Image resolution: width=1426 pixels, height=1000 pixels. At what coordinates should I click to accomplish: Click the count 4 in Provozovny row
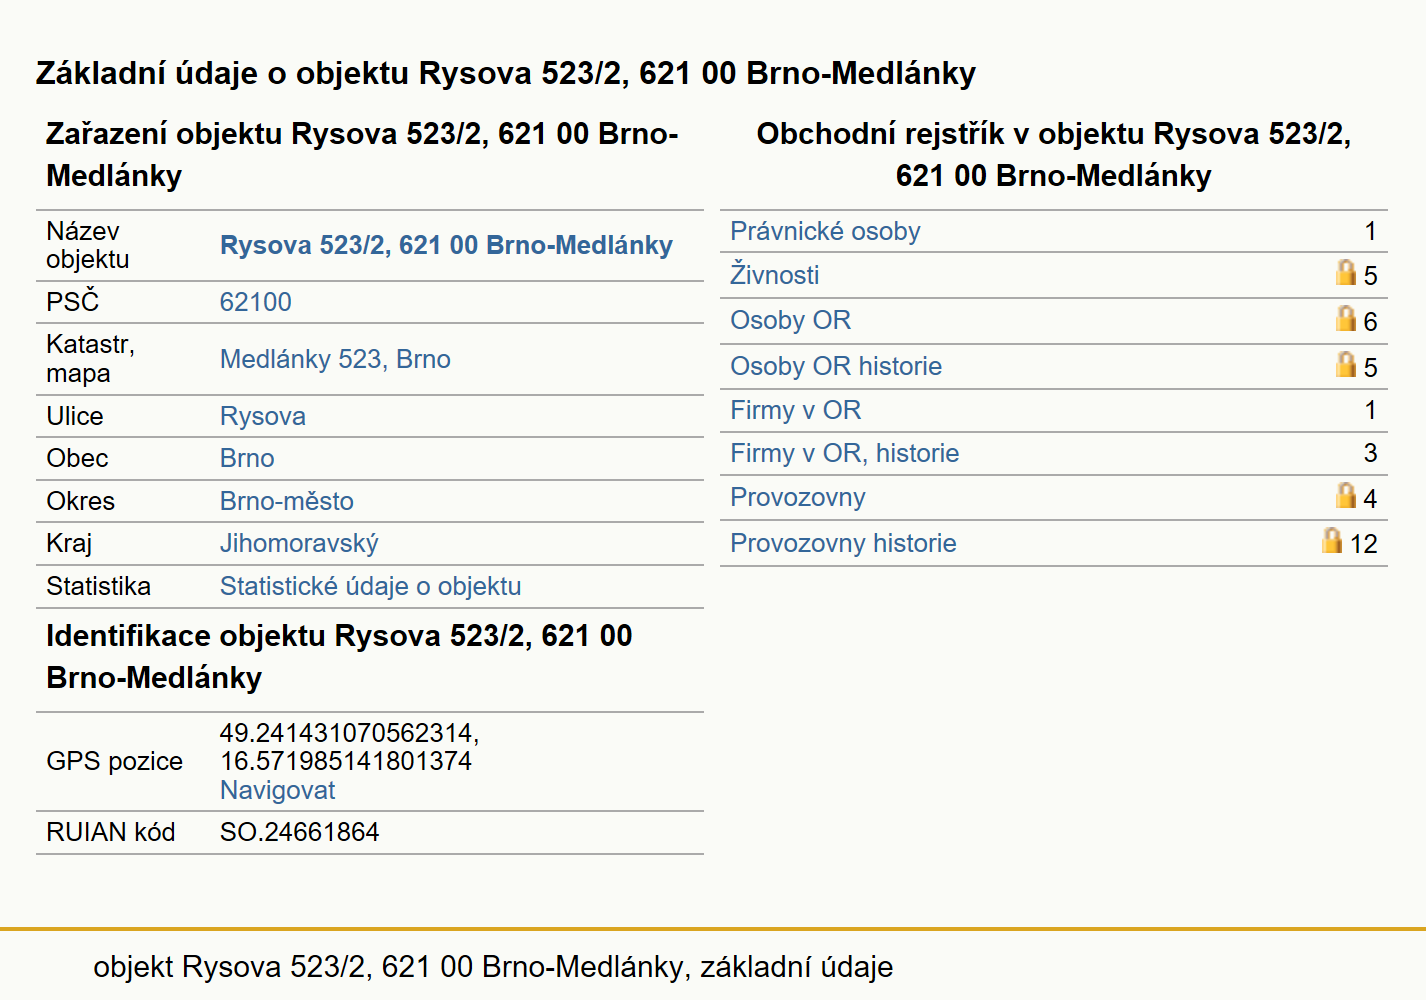(x=1370, y=499)
